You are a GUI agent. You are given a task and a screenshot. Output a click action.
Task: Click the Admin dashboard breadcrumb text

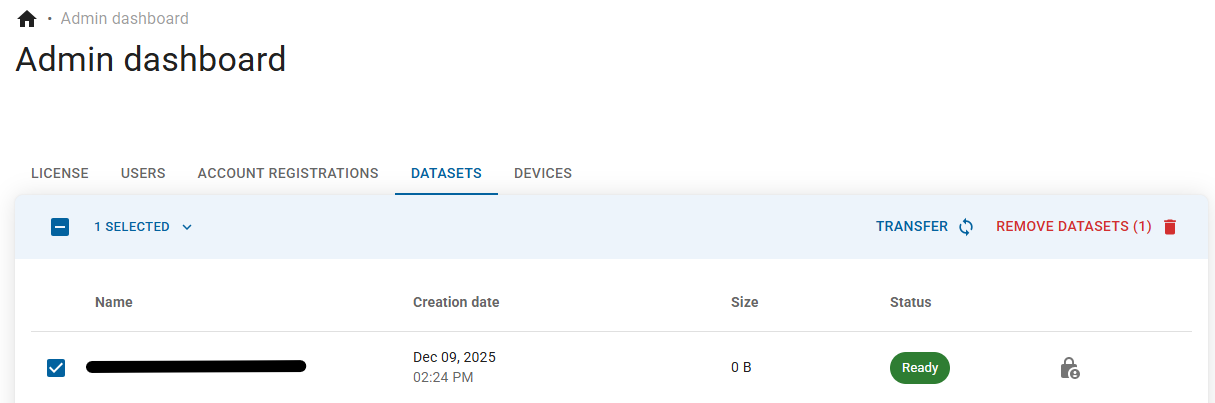pos(124,19)
